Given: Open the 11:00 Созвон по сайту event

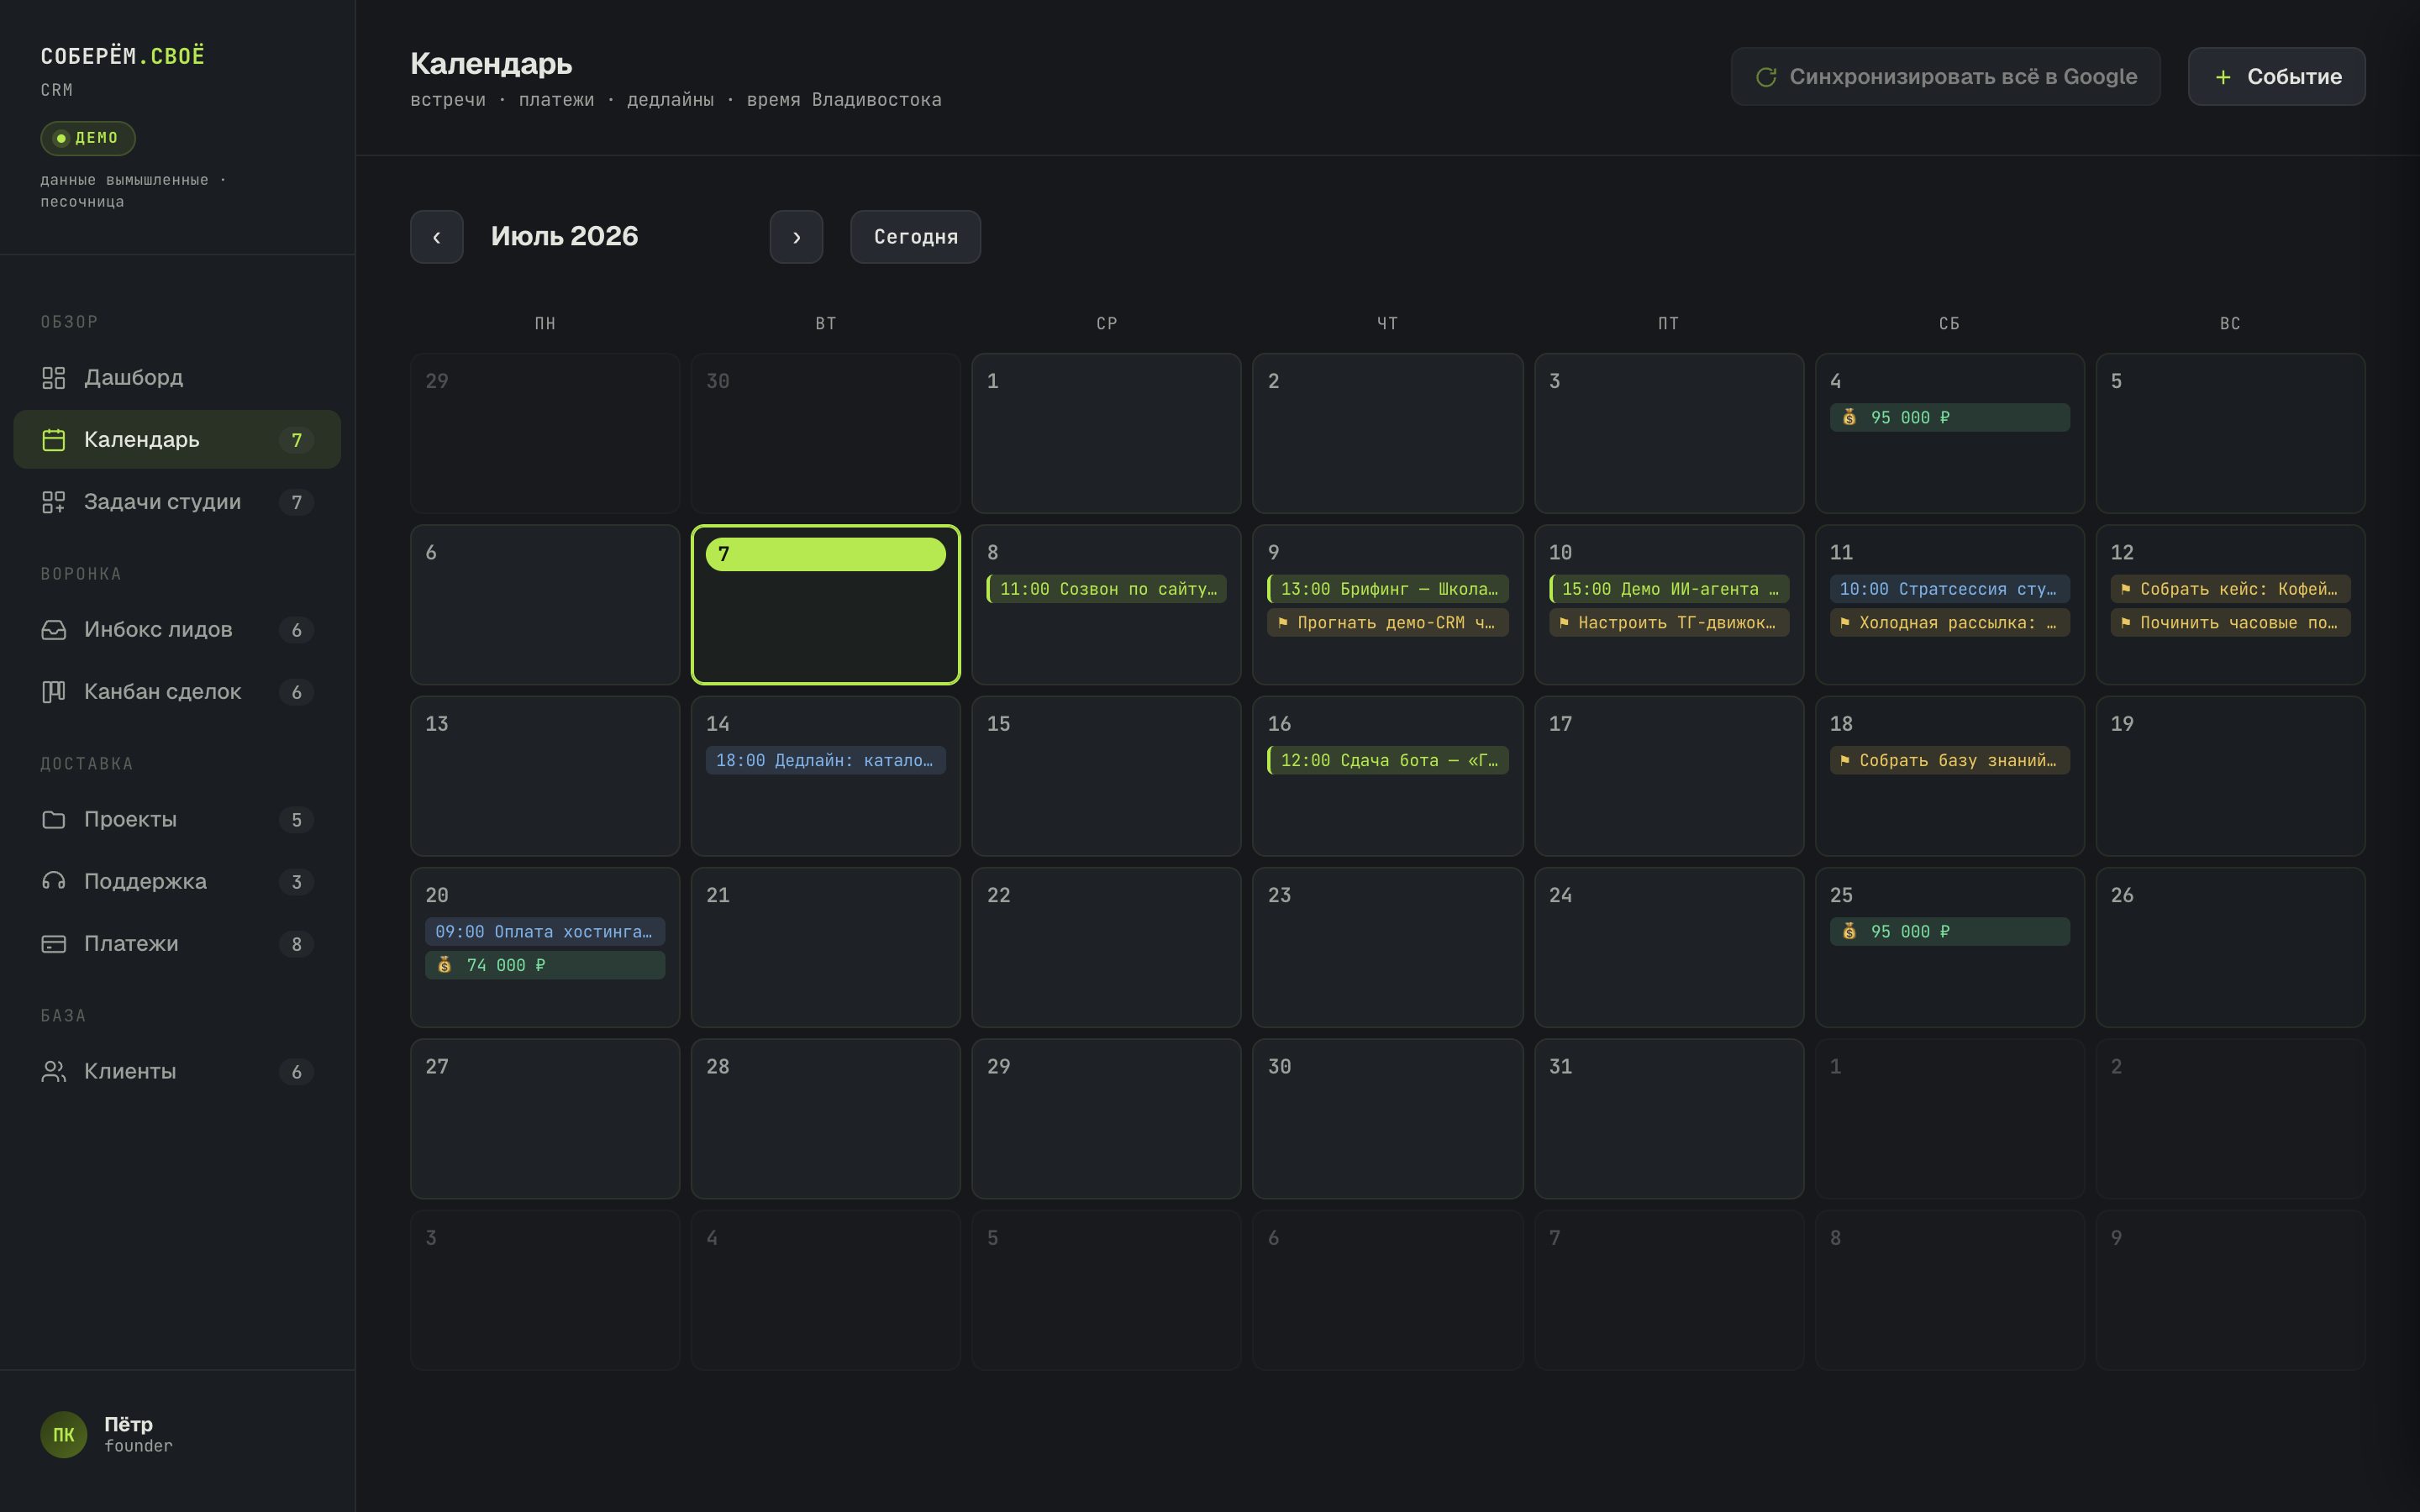Looking at the screenshot, I should coord(1106,589).
